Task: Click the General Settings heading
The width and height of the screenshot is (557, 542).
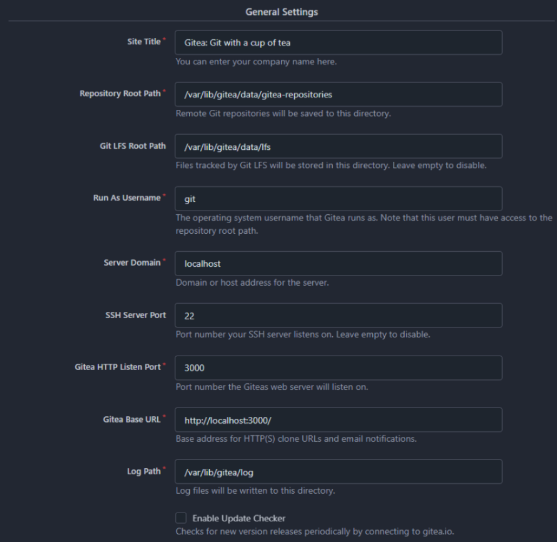Action: [x=282, y=12]
